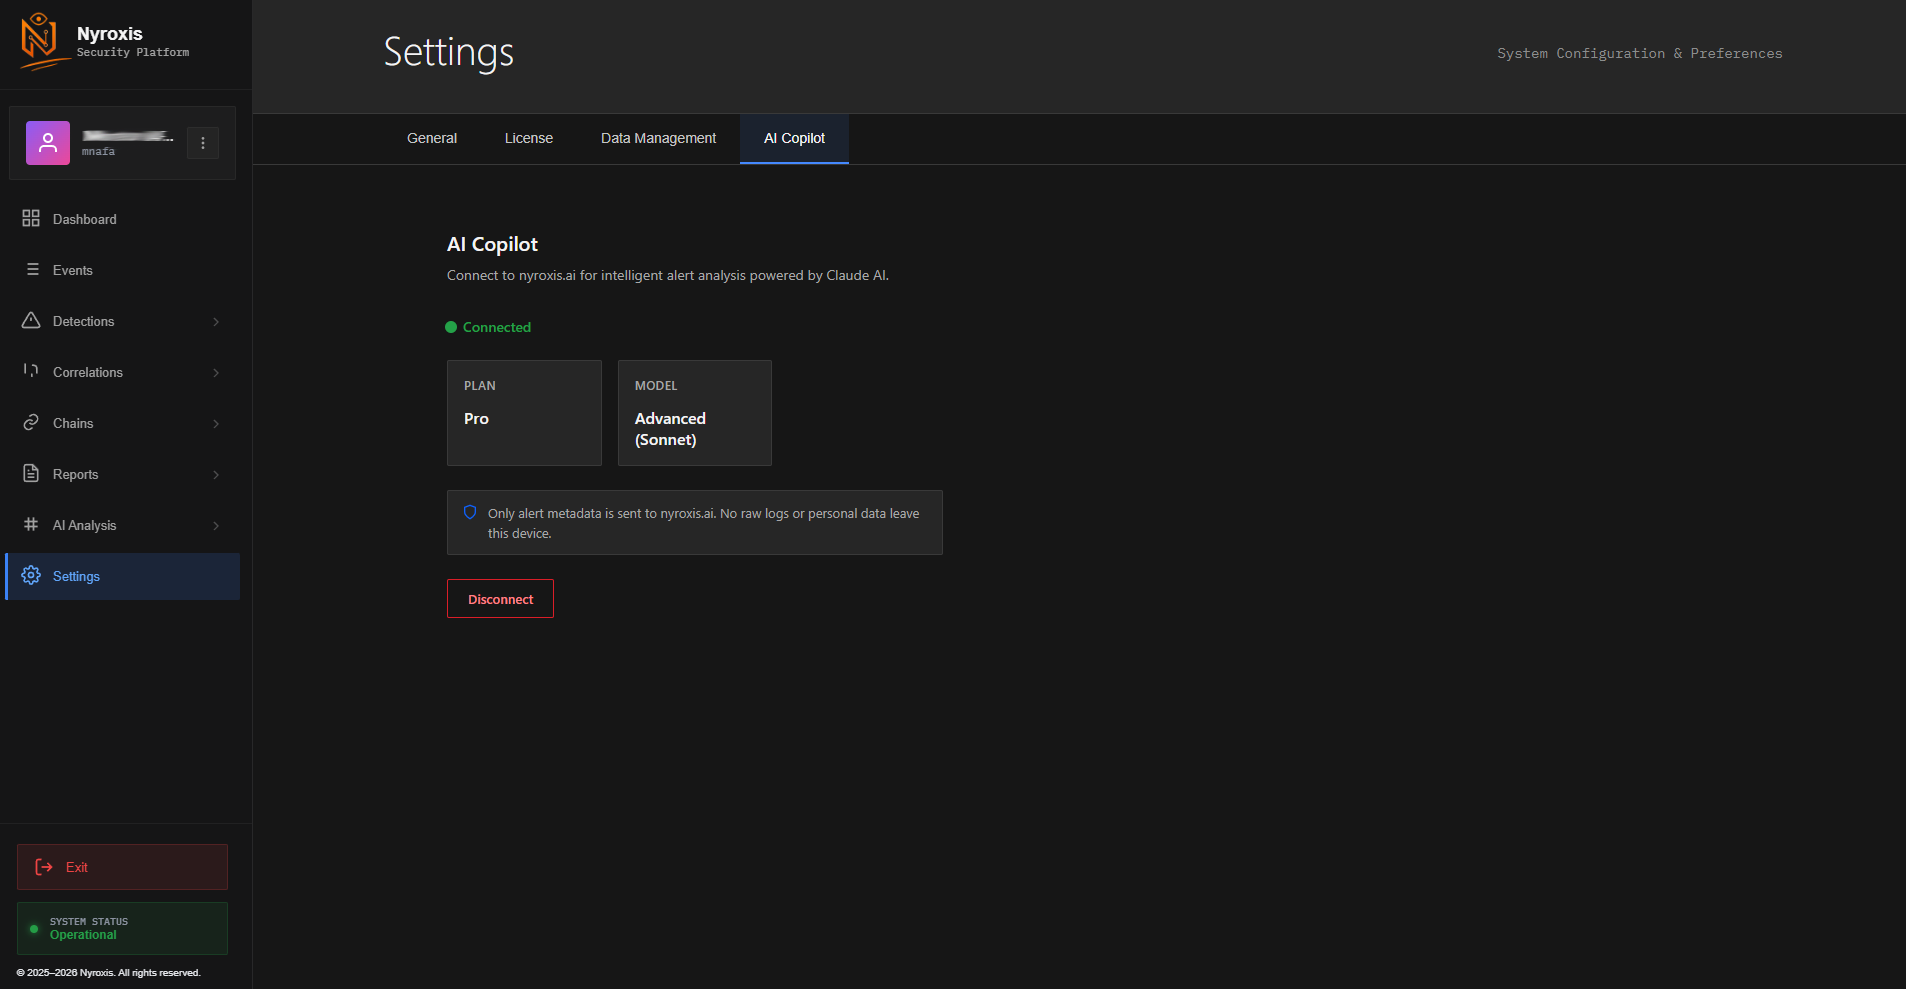Click the Pro plan card
The height and width of the screenshot is (989, 1906).
[524, 413]
